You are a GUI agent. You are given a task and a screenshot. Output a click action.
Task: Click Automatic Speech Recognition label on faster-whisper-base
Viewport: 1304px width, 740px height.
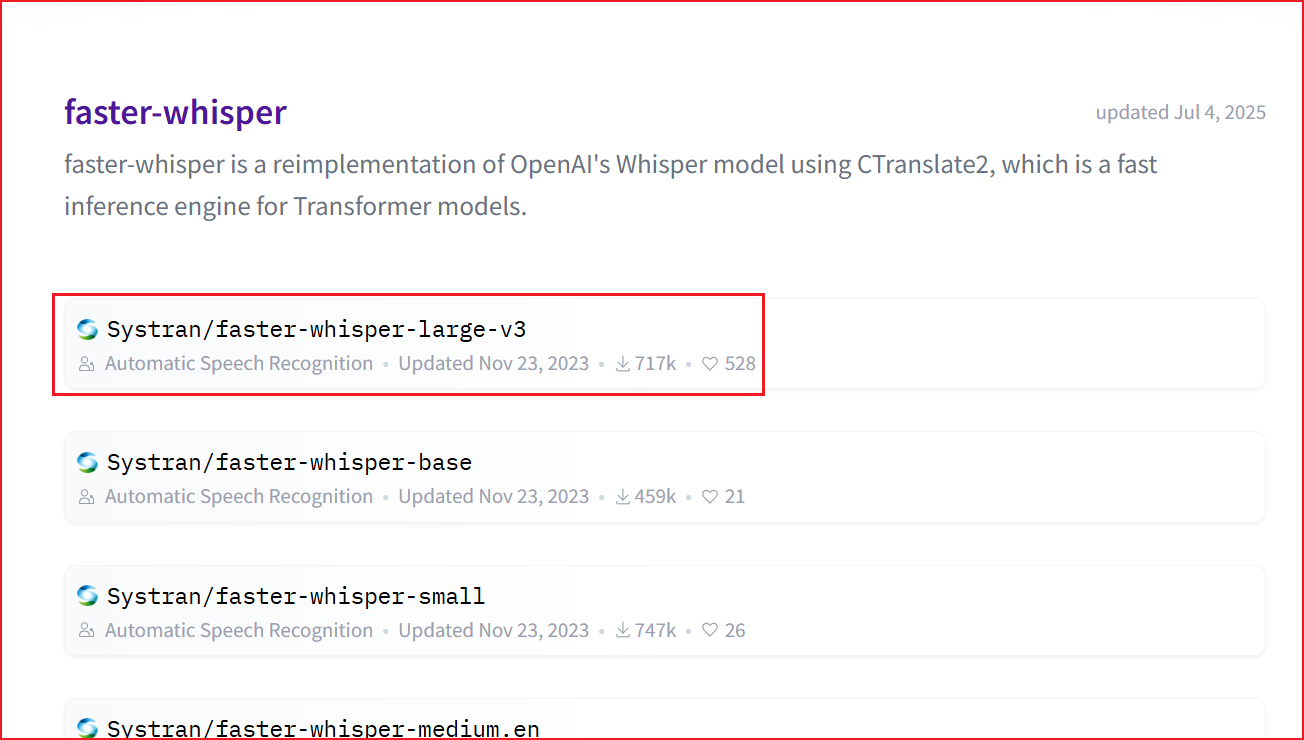(x=238, y=497)
